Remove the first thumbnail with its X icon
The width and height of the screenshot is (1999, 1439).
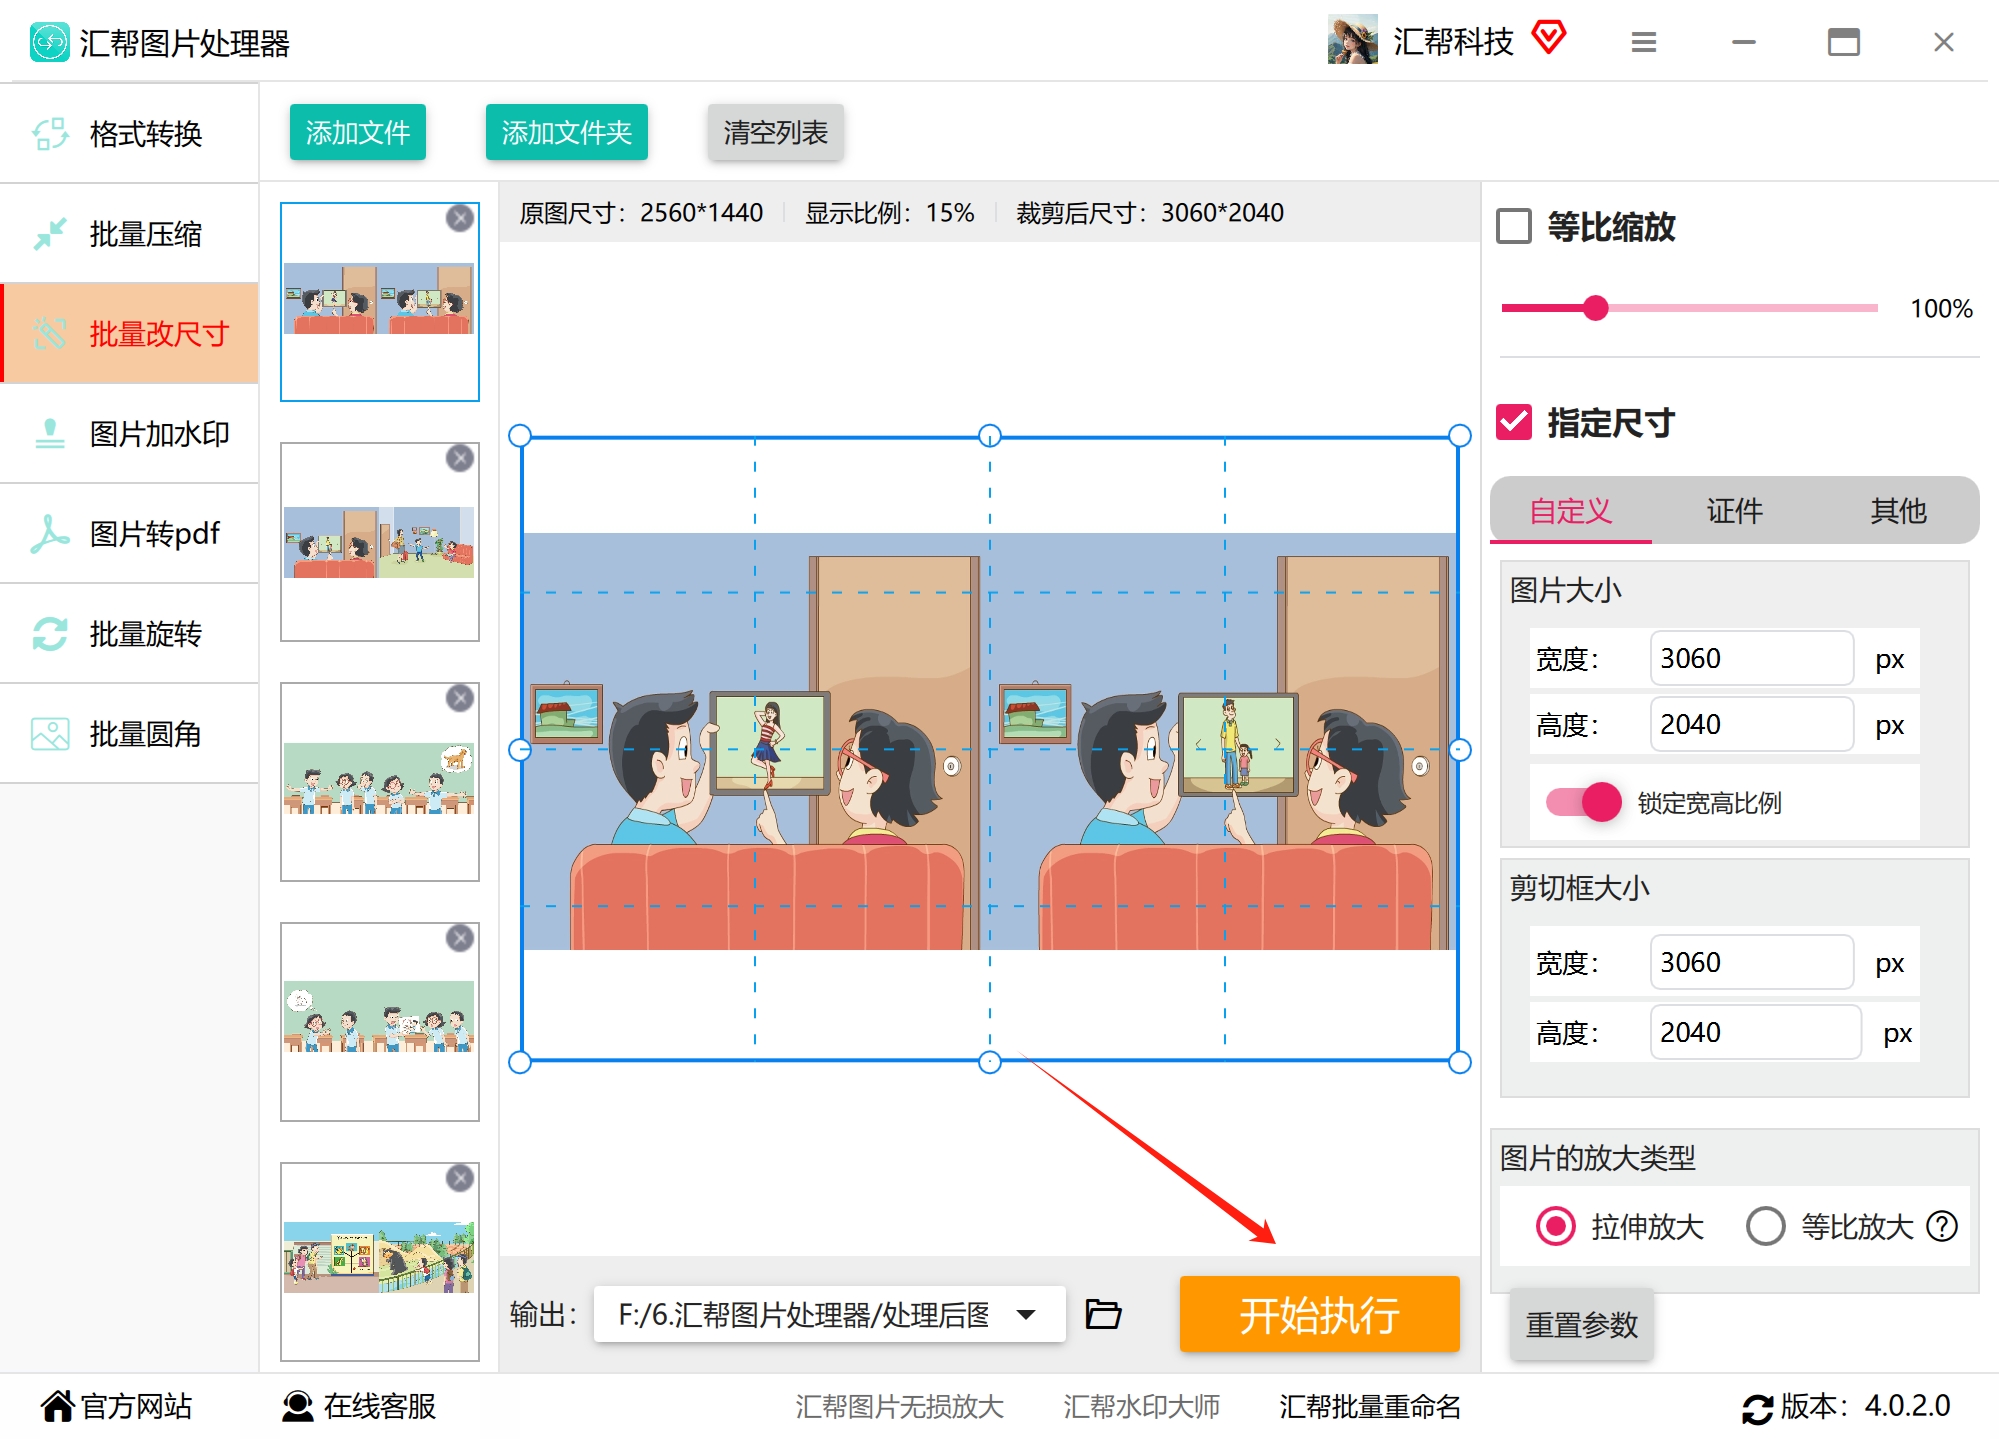click(x=460, y=218)
